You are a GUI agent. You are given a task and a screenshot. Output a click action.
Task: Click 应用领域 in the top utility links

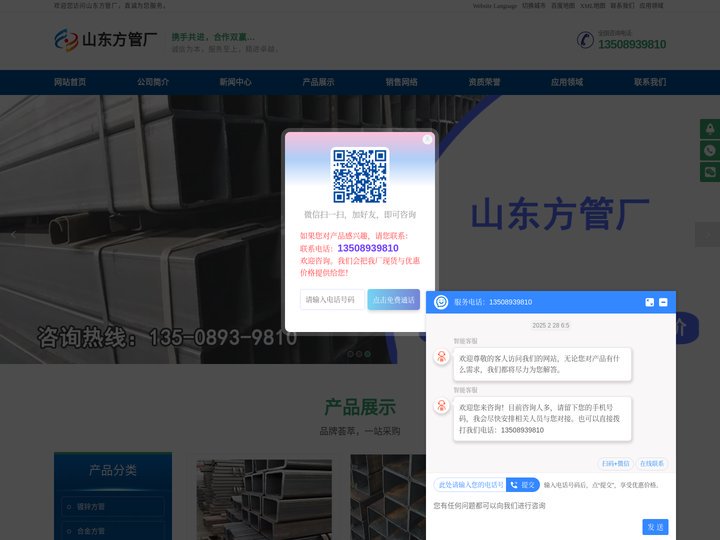652,6
